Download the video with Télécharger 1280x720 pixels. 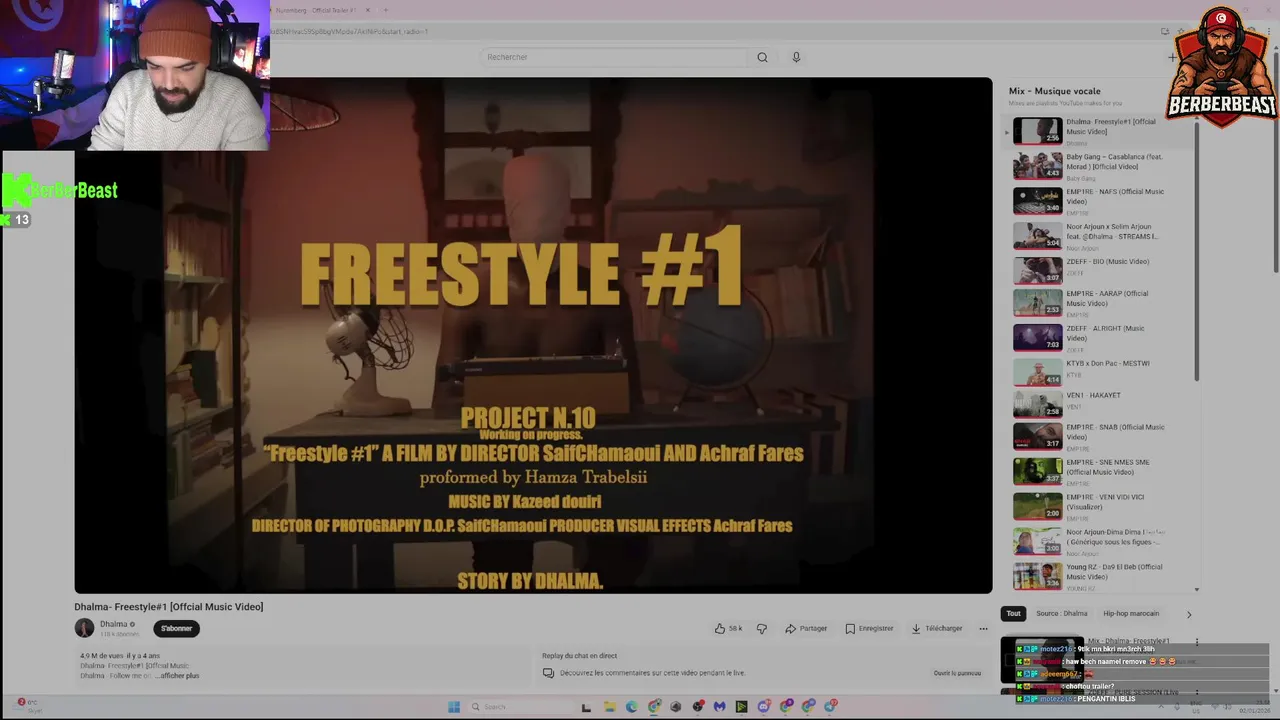937,628
